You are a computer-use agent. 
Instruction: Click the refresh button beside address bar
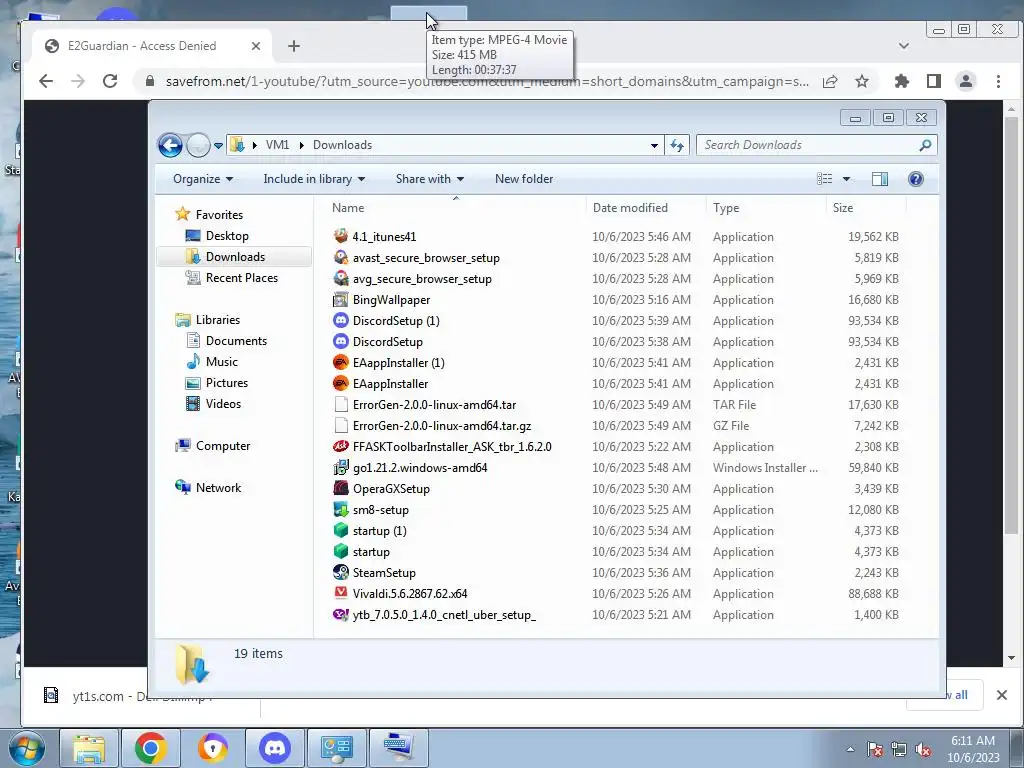click(677, 145)
